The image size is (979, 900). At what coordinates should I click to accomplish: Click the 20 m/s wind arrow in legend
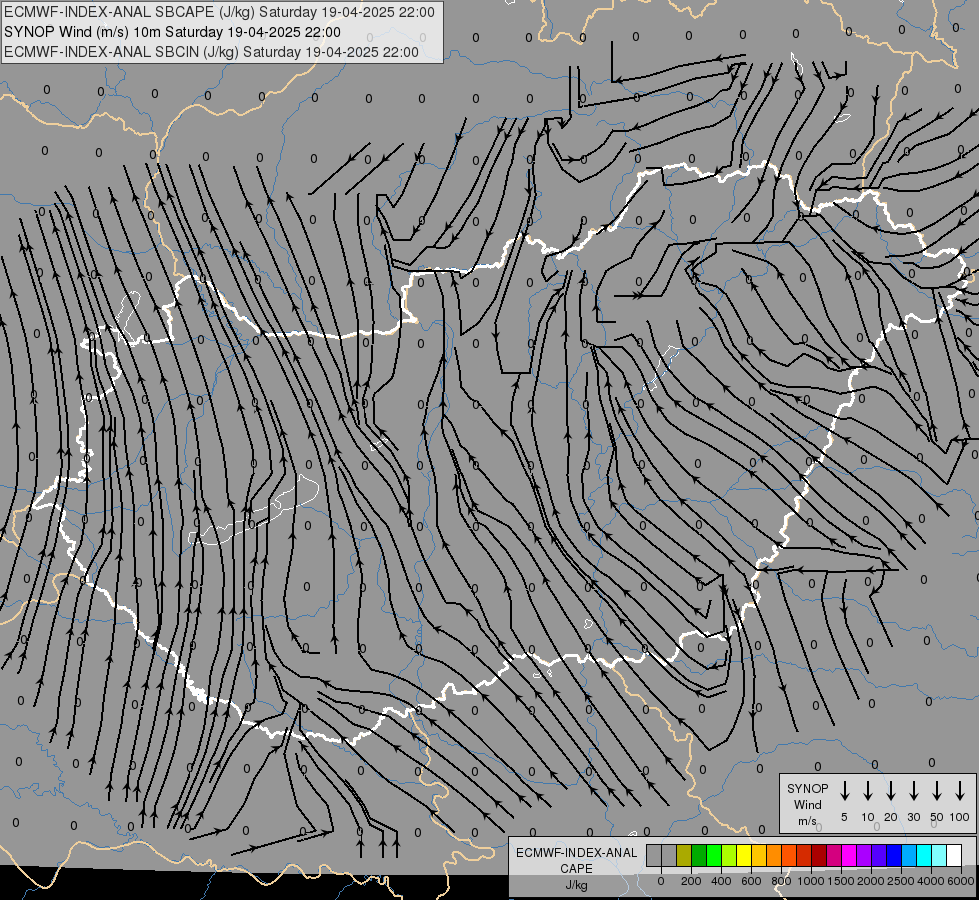pos(891,791)
